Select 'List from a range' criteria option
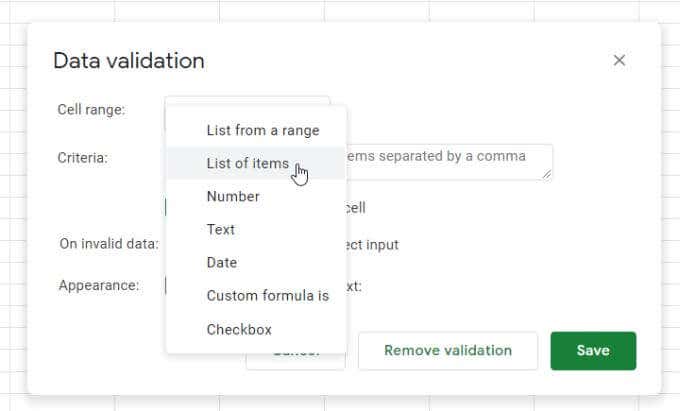The width and height of the screenshot is (680, 411). (x=262, y=130)
